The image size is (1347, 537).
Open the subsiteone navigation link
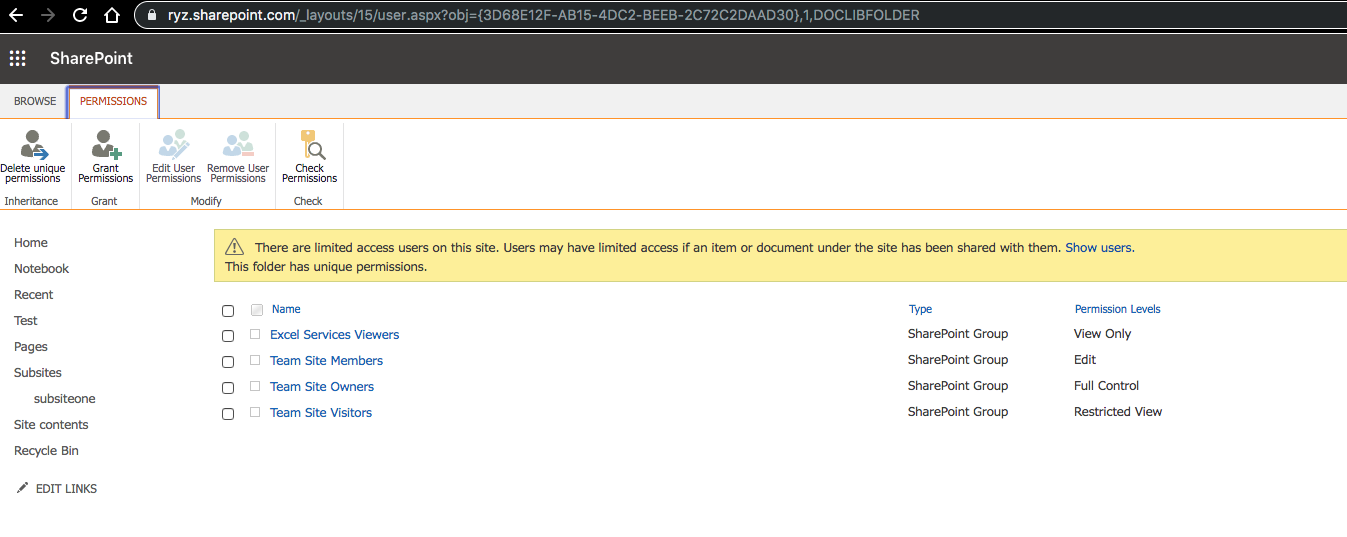click(x=65, y=399)
